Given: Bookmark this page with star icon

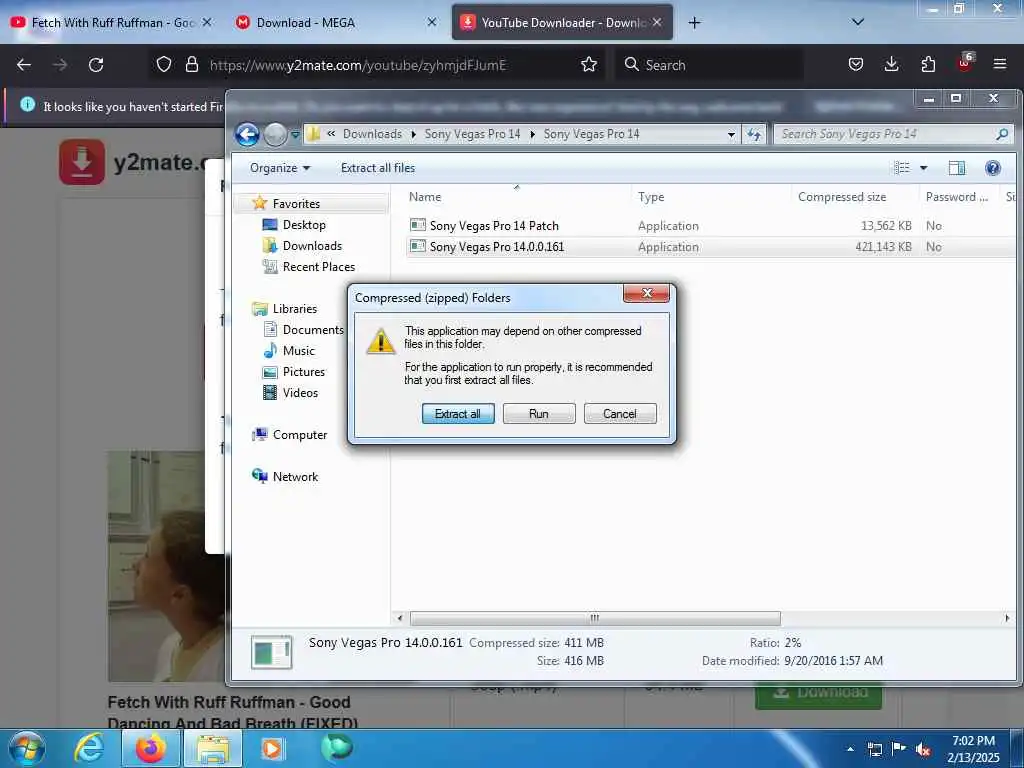Looking at the screenshot, I should click(588, 65).
